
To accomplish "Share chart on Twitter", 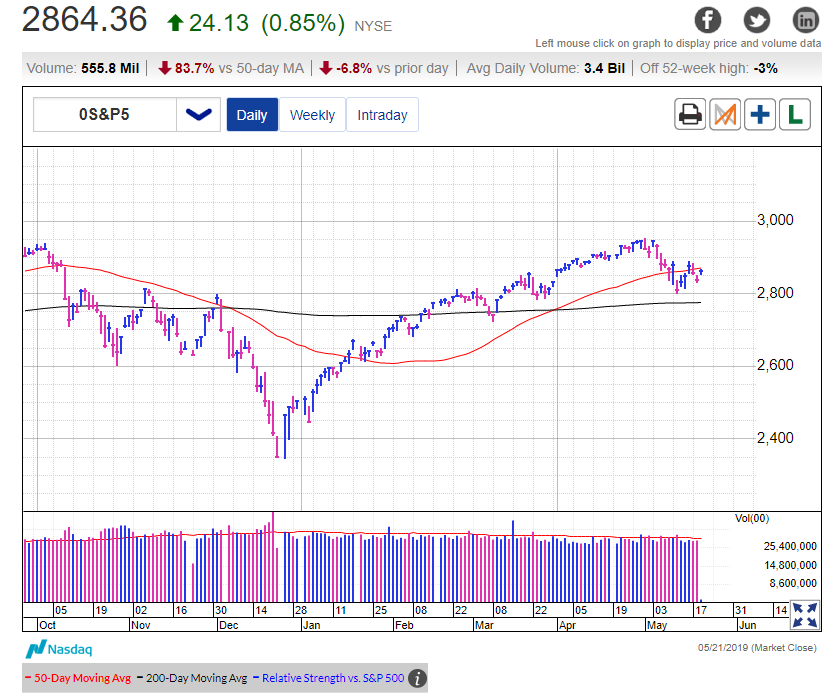I will 757,20.
